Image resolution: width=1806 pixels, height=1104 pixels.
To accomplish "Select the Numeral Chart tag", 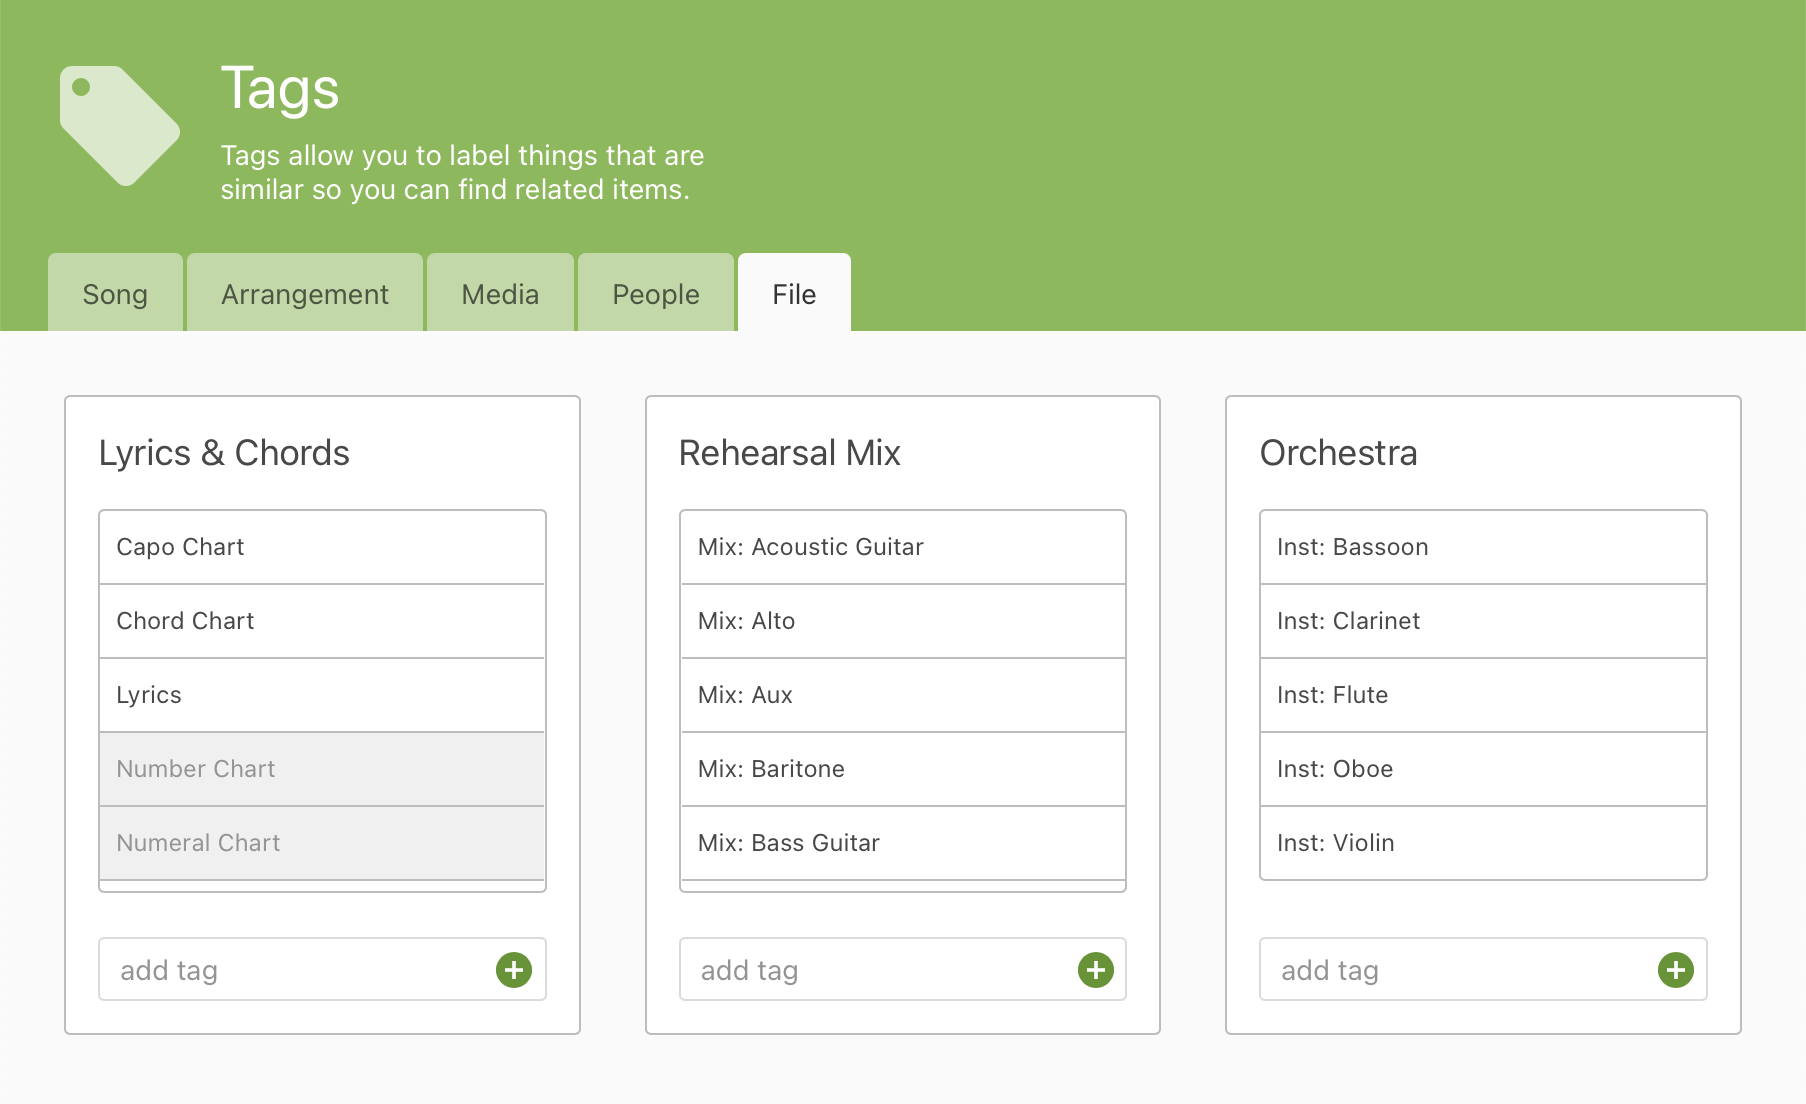I will 321,842.
